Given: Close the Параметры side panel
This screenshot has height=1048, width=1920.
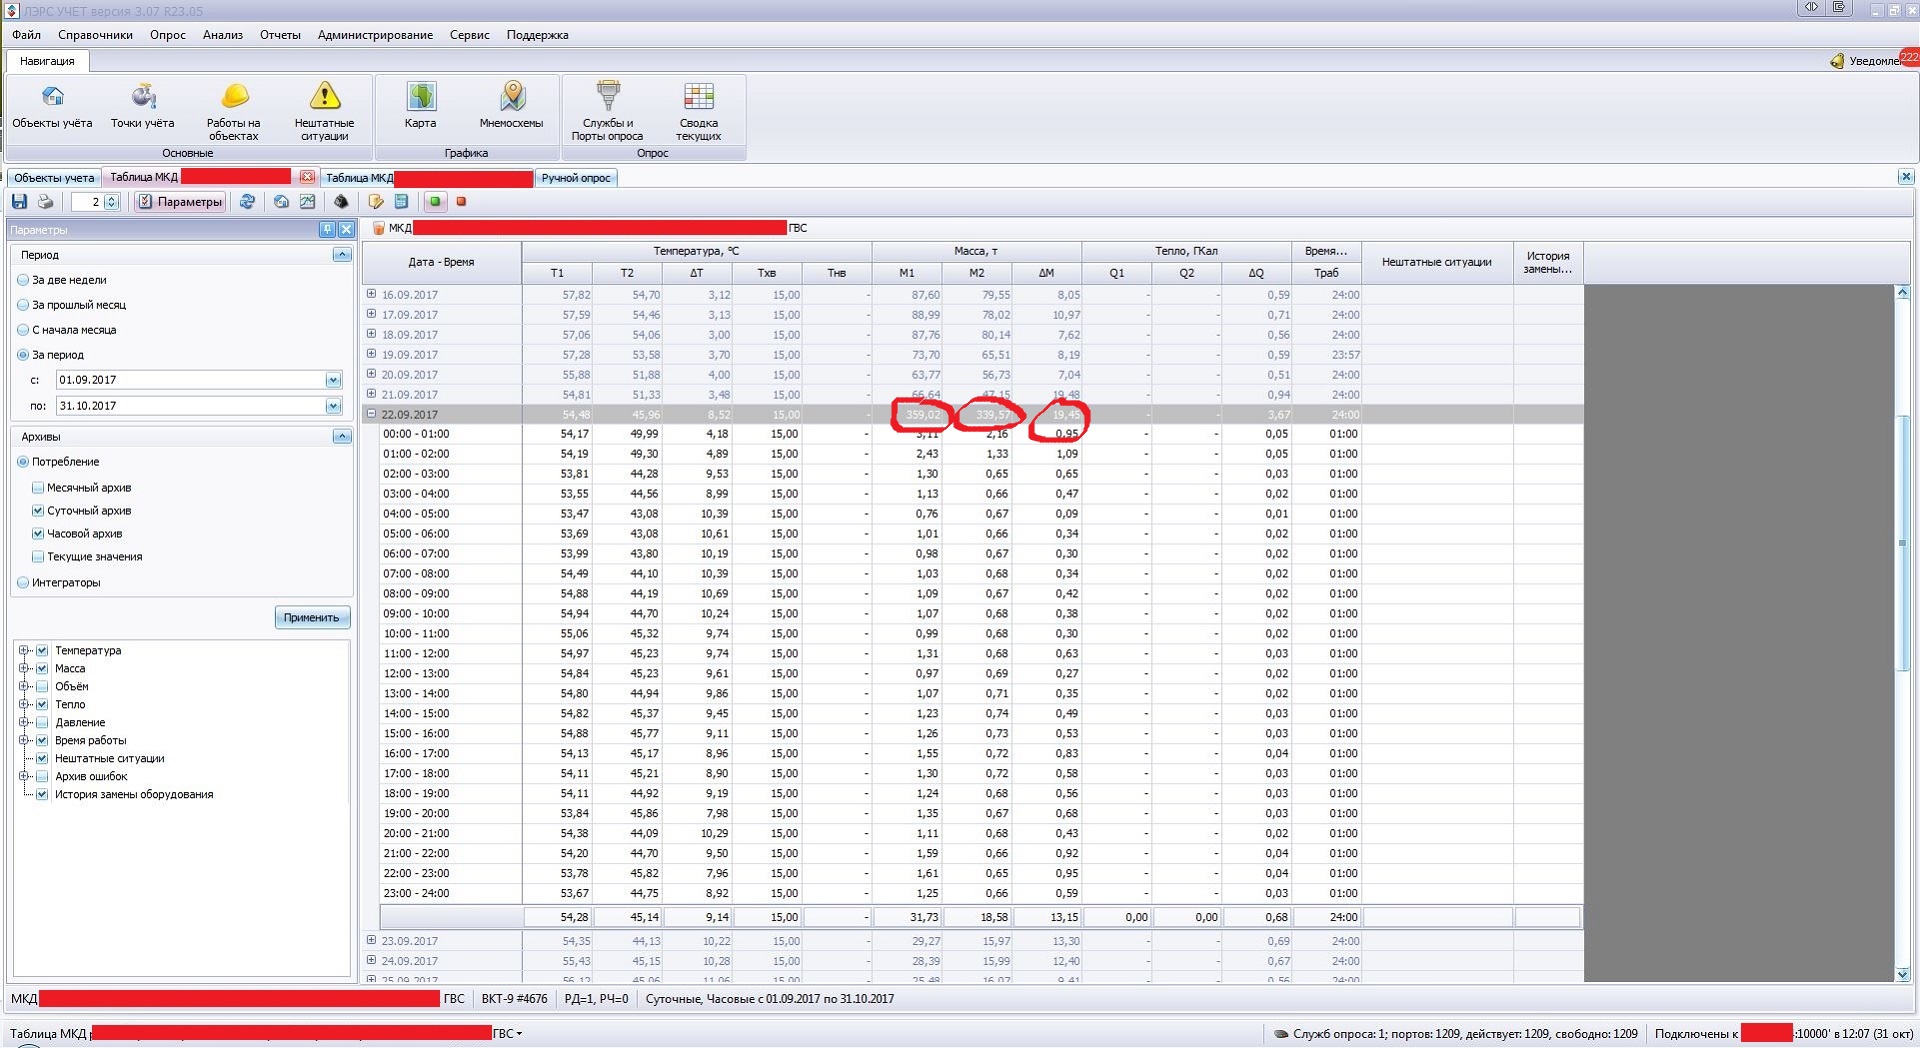Looking at the screenshot, I should (x=346, y=229).
